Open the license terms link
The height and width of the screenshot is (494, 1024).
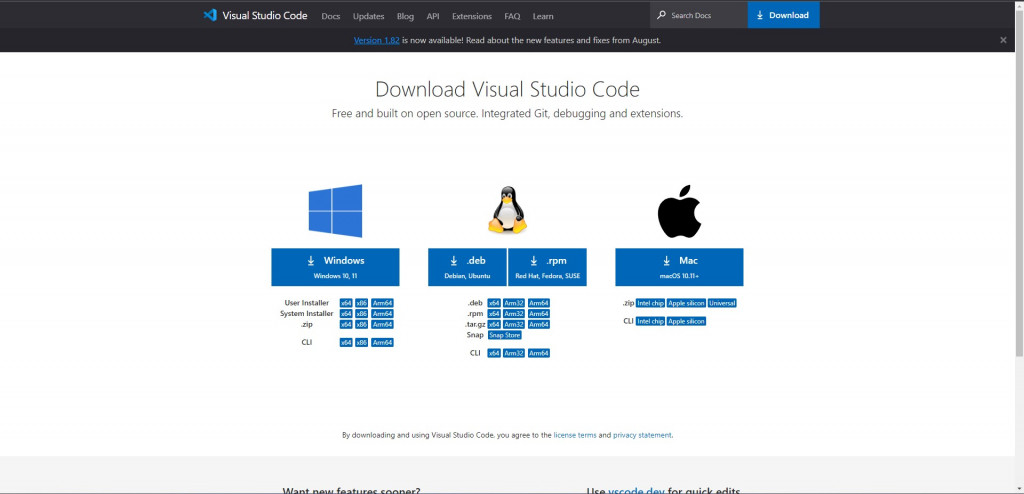pyautogui.click(x=575, y=435)
